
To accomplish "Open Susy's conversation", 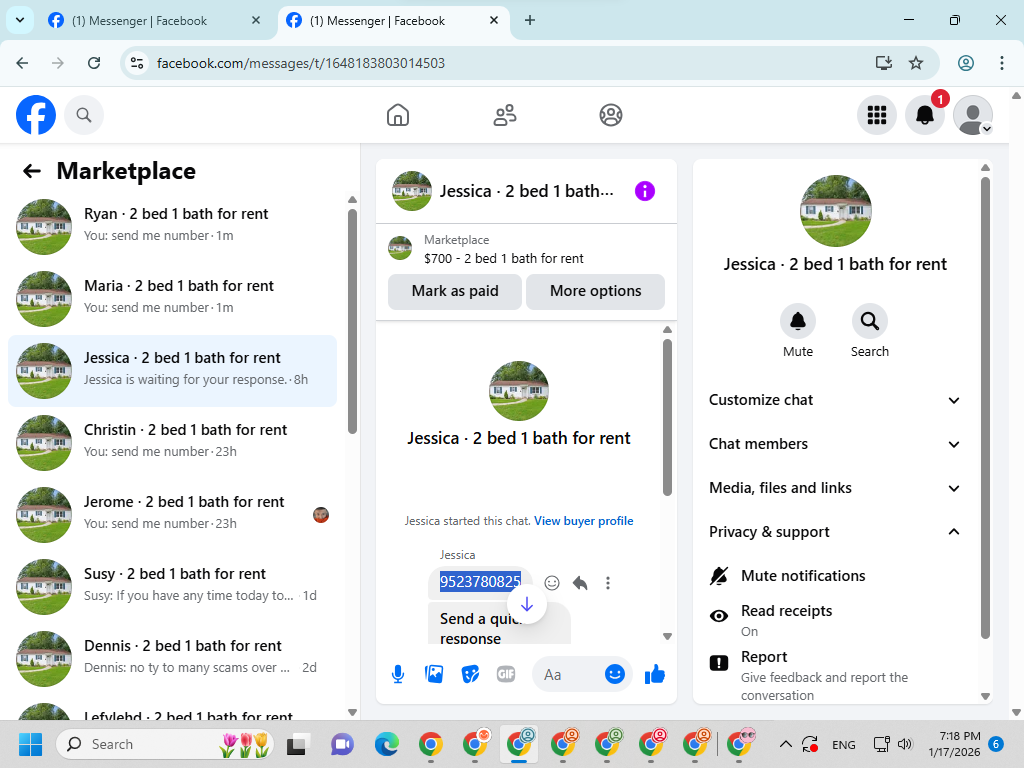I will click(x=172, y=586).
